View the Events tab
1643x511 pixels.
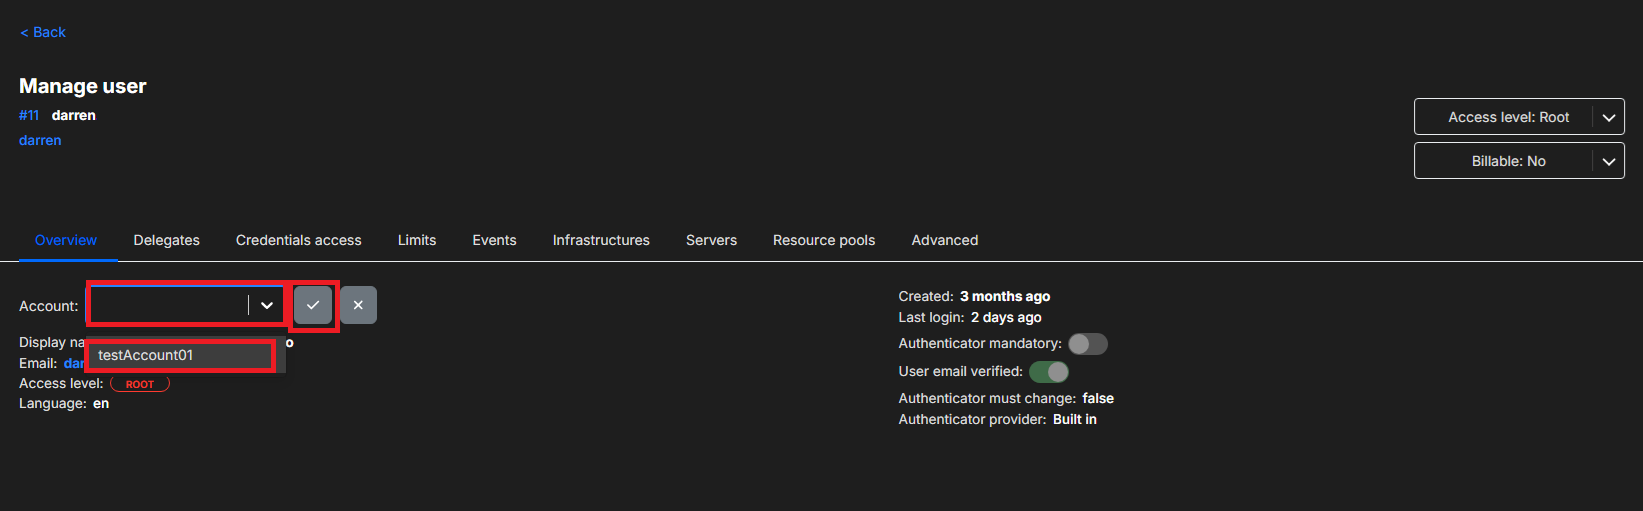pyautogui.click(x=494, y=240)
